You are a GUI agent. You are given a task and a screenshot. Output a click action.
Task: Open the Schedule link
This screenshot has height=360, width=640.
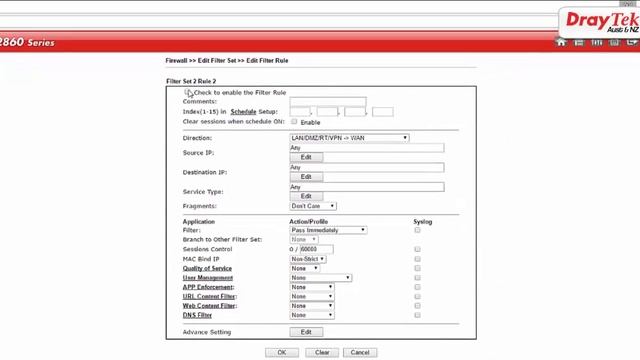click(243, 111)
